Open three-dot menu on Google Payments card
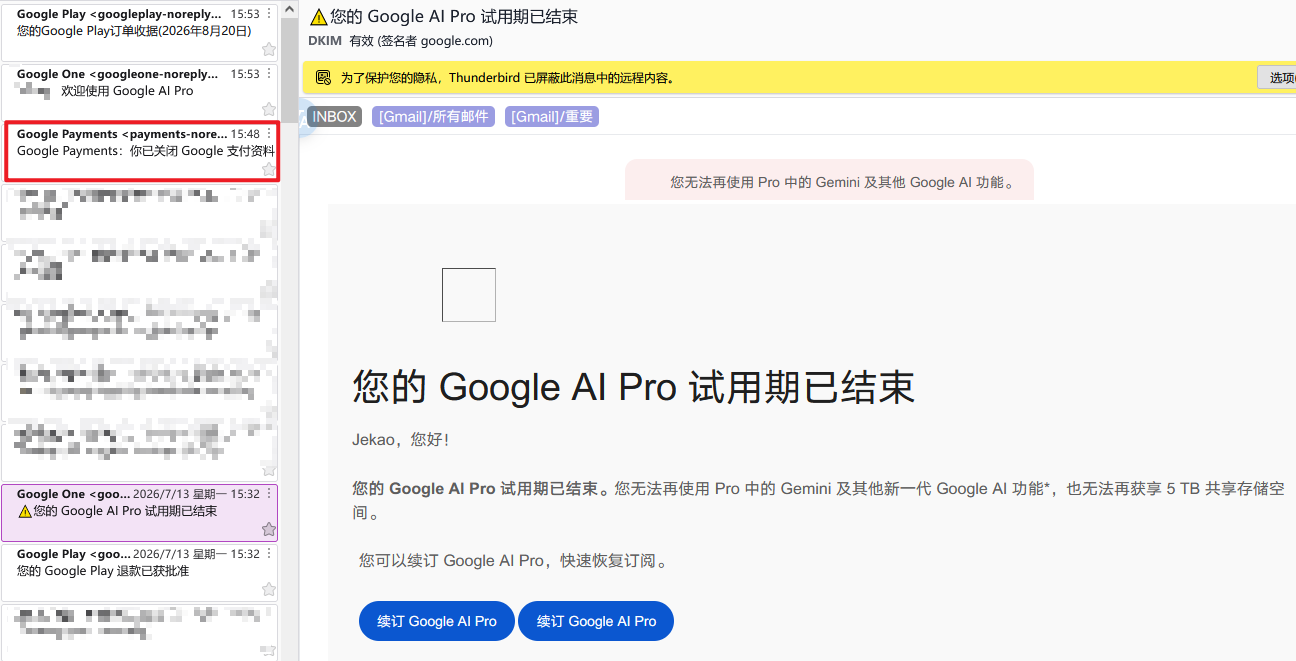The image size is (1296, 661). (269, 134)
